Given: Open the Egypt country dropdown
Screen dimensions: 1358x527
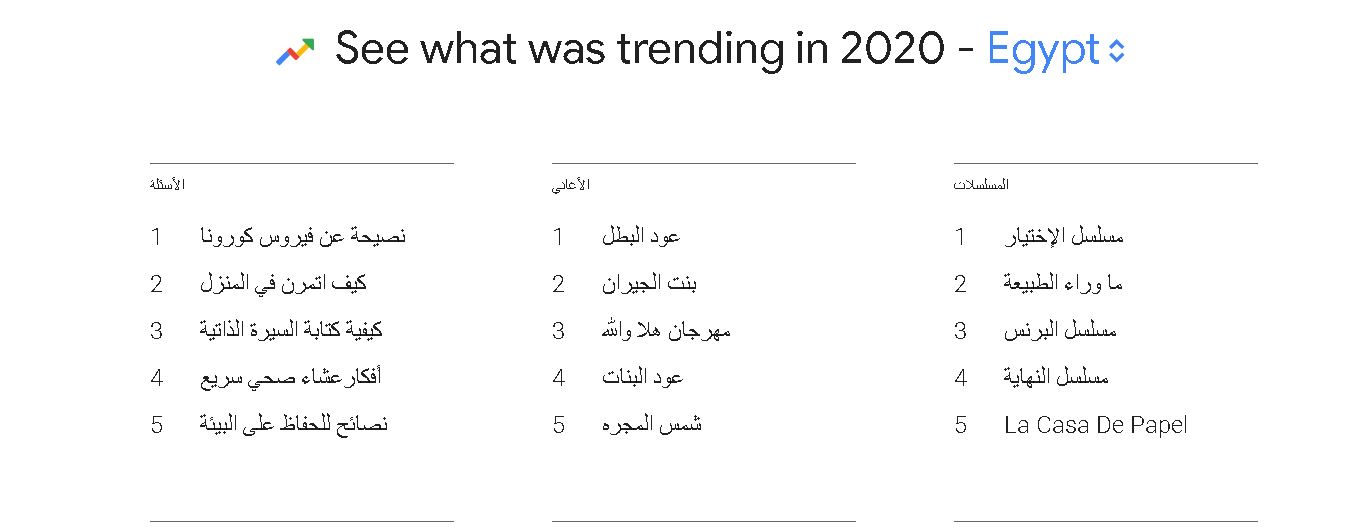Looking at the screenshot, I should pyautogui.click(x=1056, y=49).
